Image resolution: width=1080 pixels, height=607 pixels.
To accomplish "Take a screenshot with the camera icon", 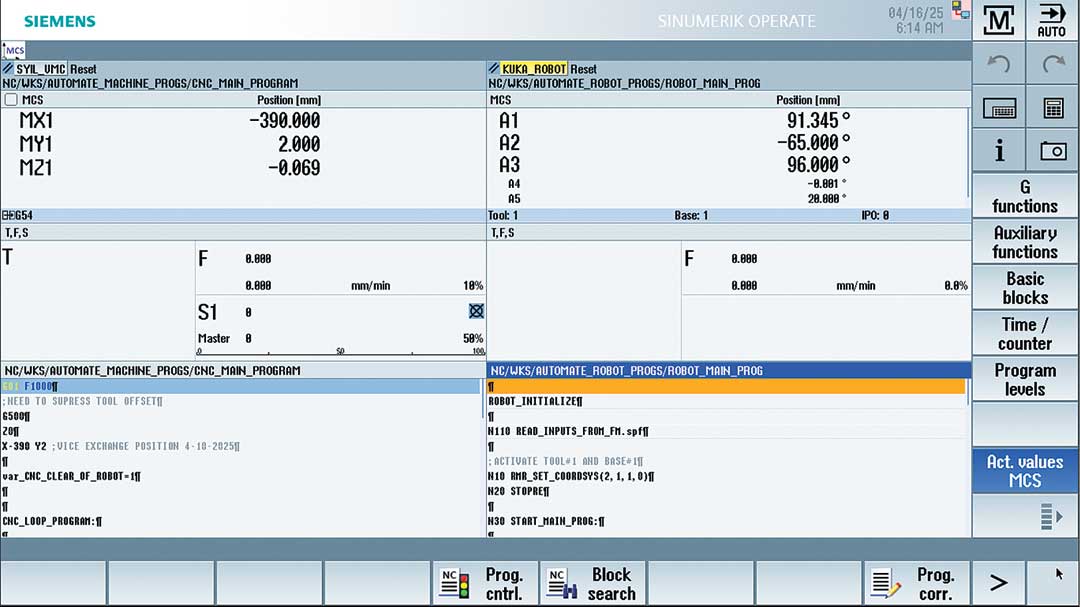I will (x=1052, y=151).
